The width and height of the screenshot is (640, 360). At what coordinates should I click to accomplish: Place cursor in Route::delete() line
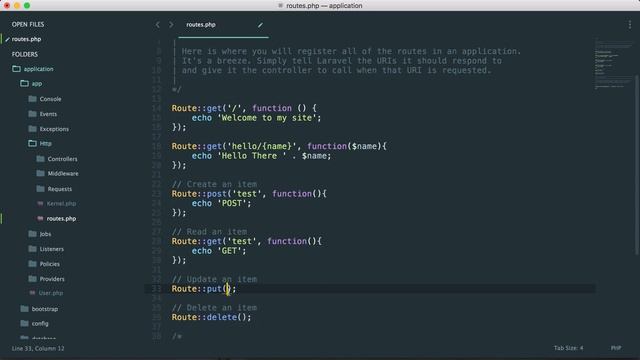point(211,318)
